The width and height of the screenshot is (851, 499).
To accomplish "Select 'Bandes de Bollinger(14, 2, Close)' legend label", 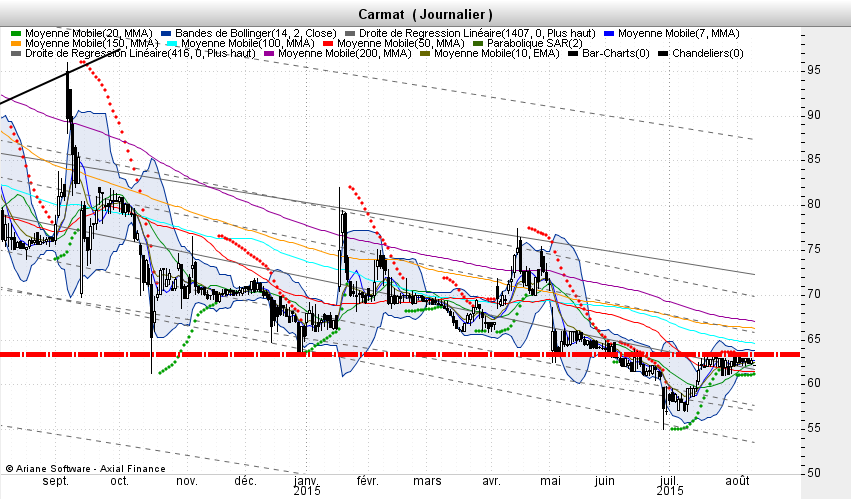I will tap(256, 34).
